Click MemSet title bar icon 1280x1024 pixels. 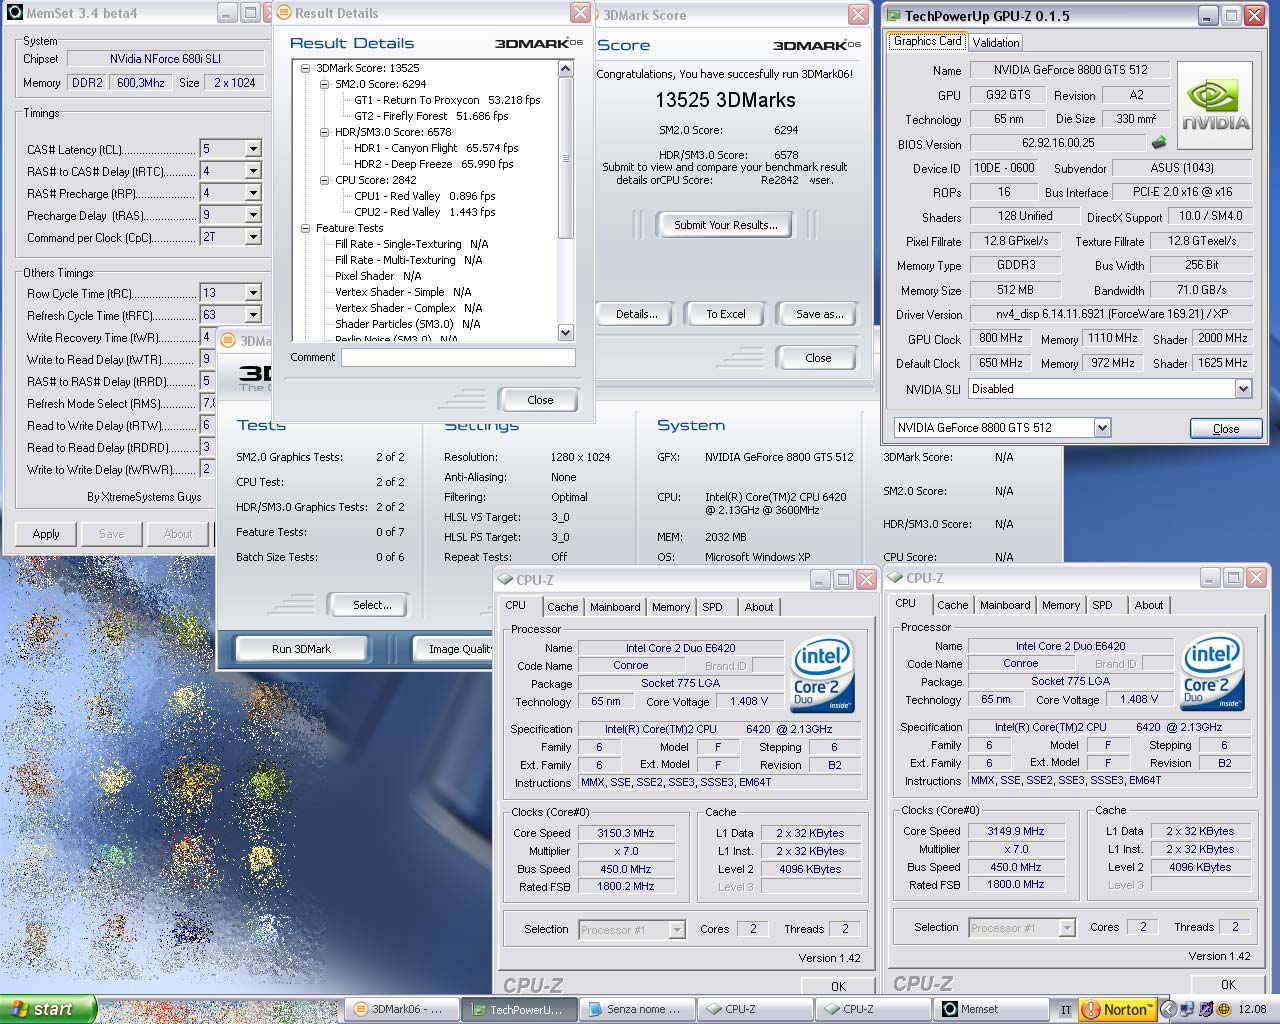(13, 14)
